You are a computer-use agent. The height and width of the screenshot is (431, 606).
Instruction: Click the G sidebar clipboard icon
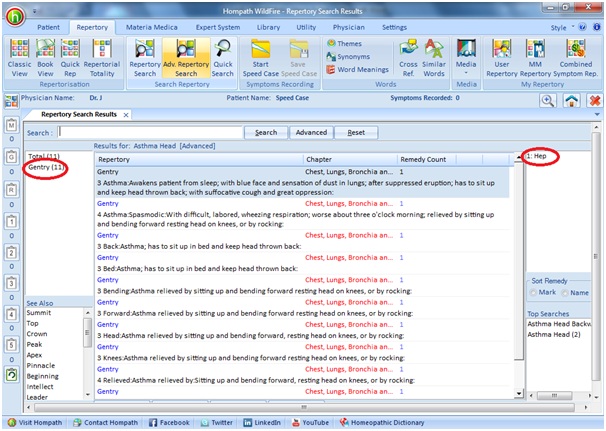tap(12, 157)
